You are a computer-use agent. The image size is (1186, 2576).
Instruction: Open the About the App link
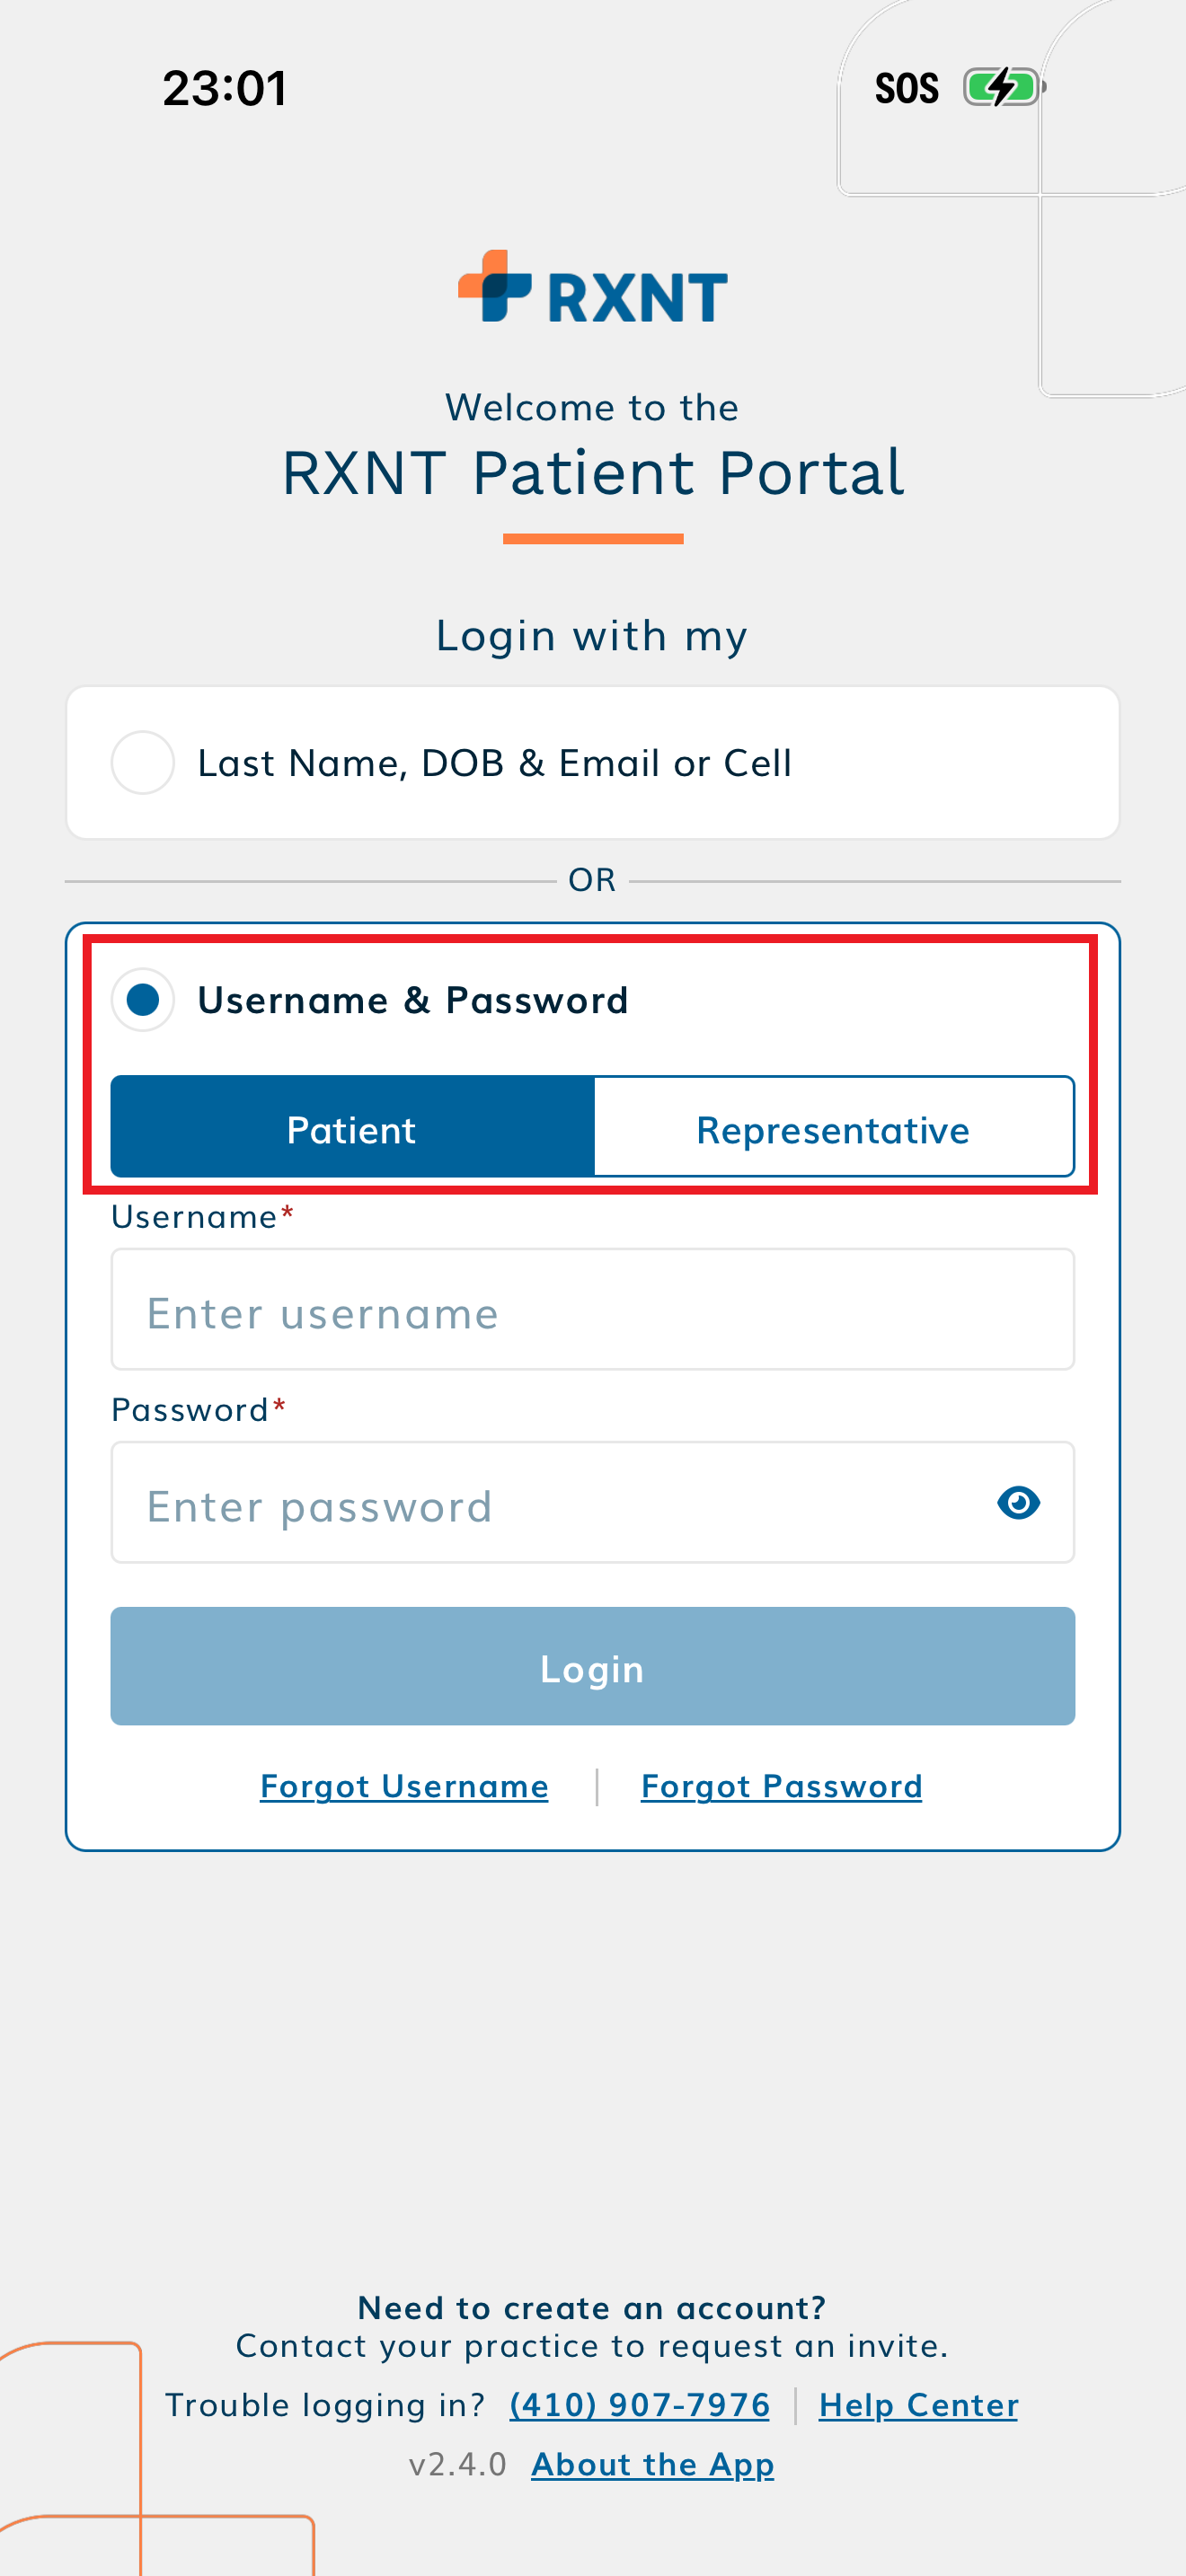(x=652, y=2464)
